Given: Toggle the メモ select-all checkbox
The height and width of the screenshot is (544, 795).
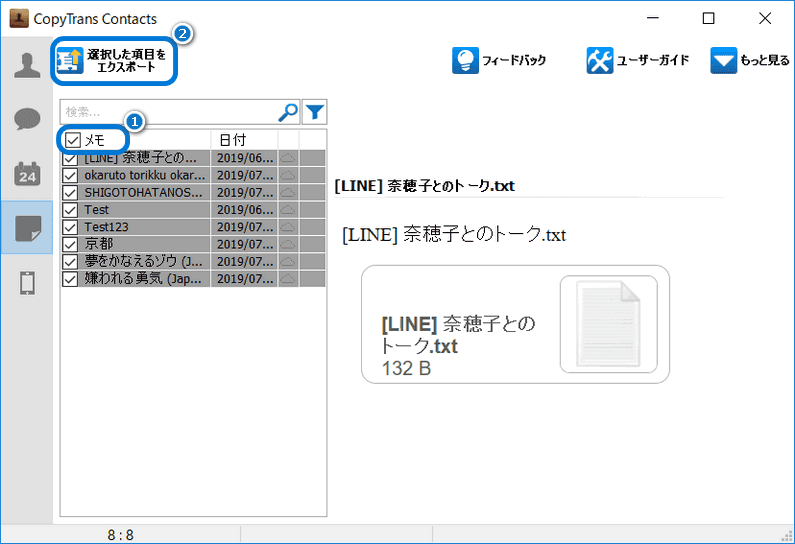Looking at the screenshot, I should tap(73, 140).
